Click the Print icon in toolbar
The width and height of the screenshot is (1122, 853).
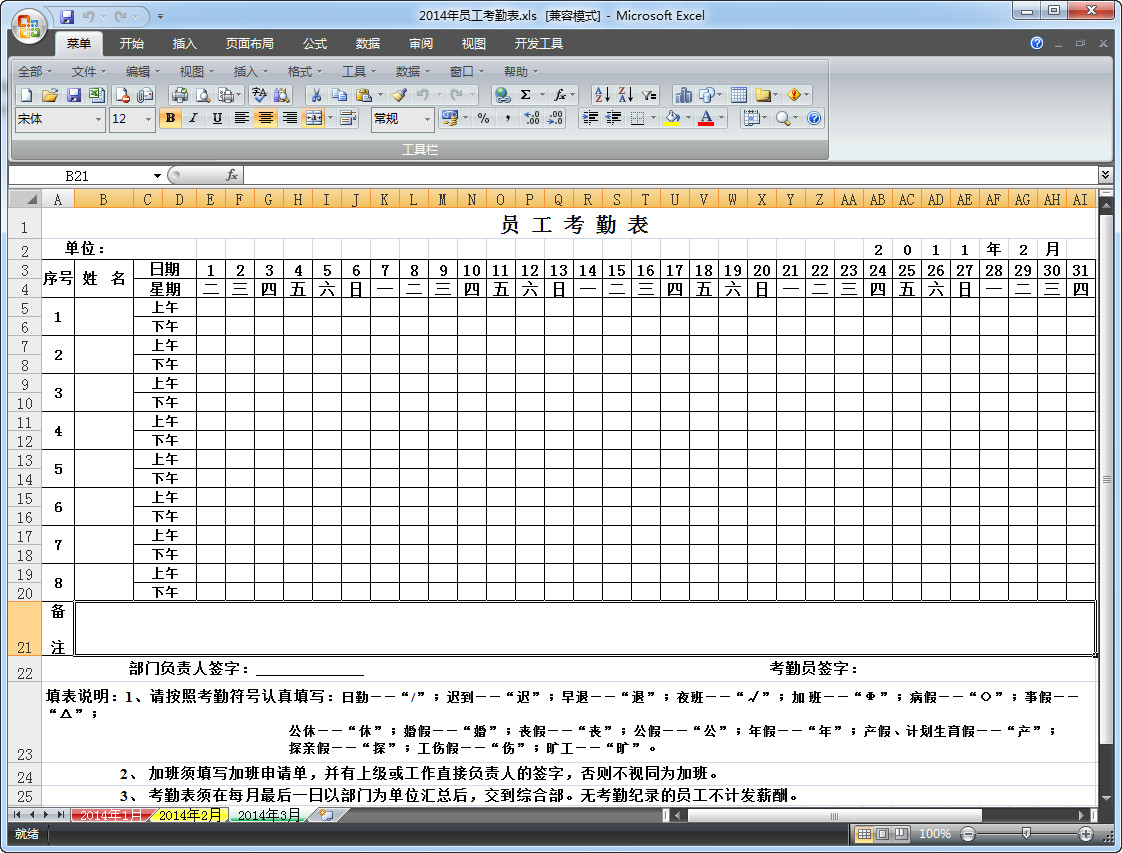tap(180, 94)
